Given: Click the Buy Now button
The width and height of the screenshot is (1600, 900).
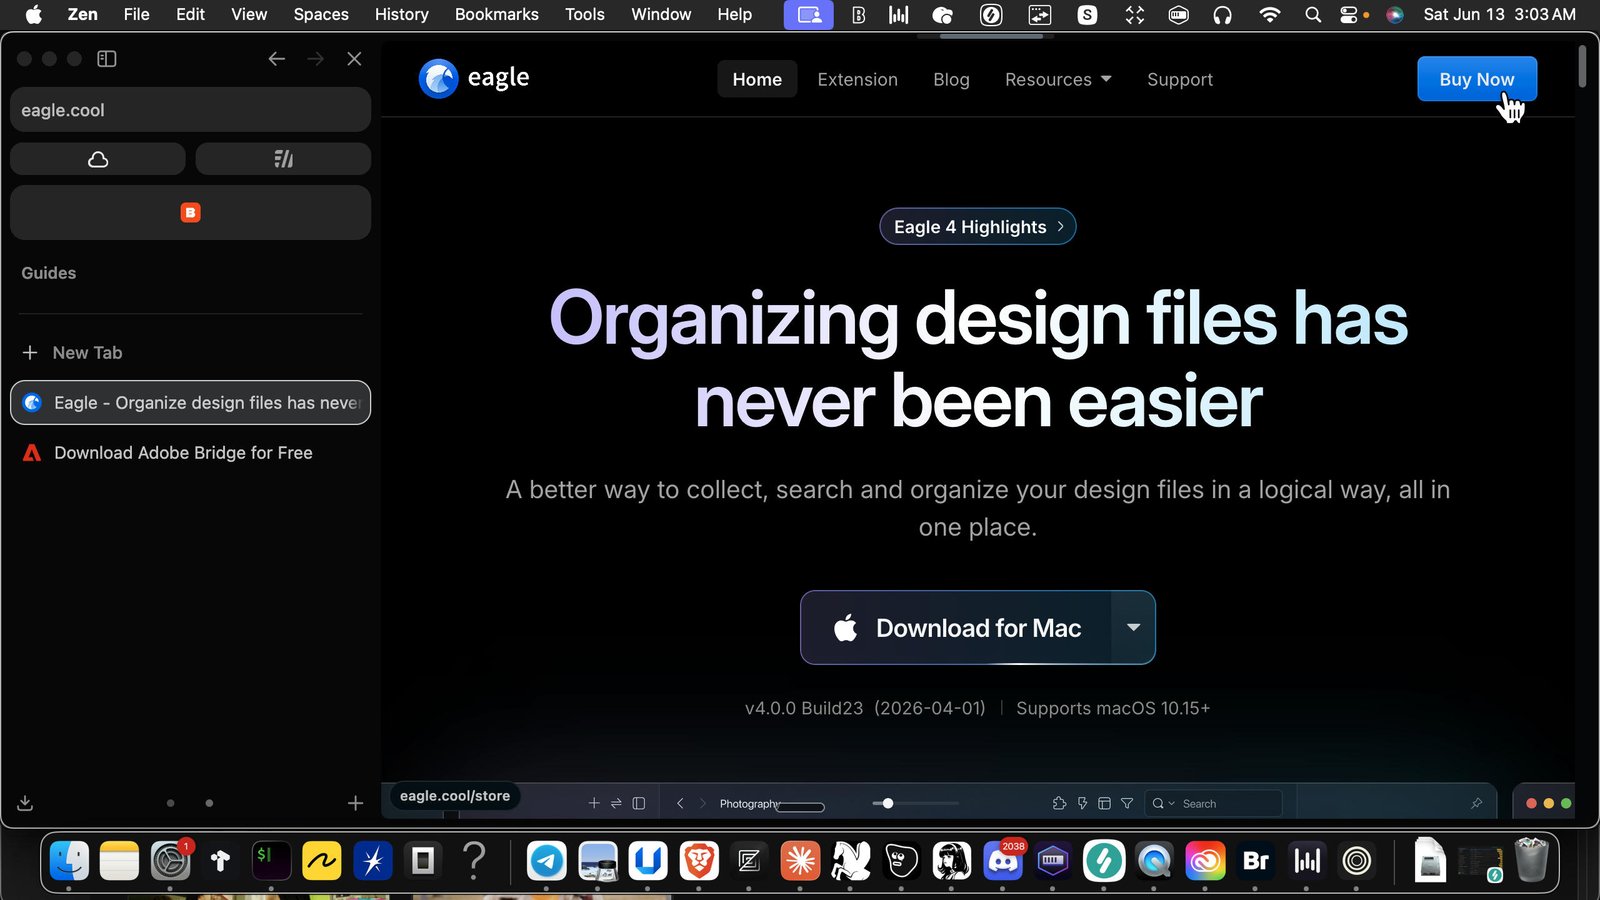Looking at the screenshot, I should pos(1477,79).
